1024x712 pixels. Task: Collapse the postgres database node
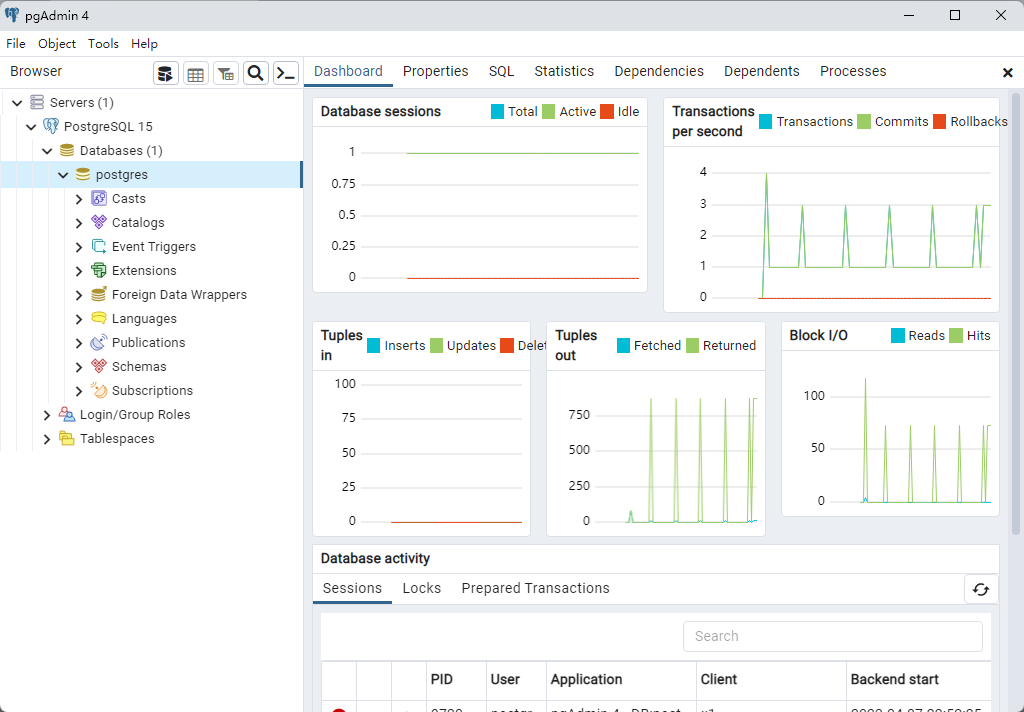pos(63,175)
